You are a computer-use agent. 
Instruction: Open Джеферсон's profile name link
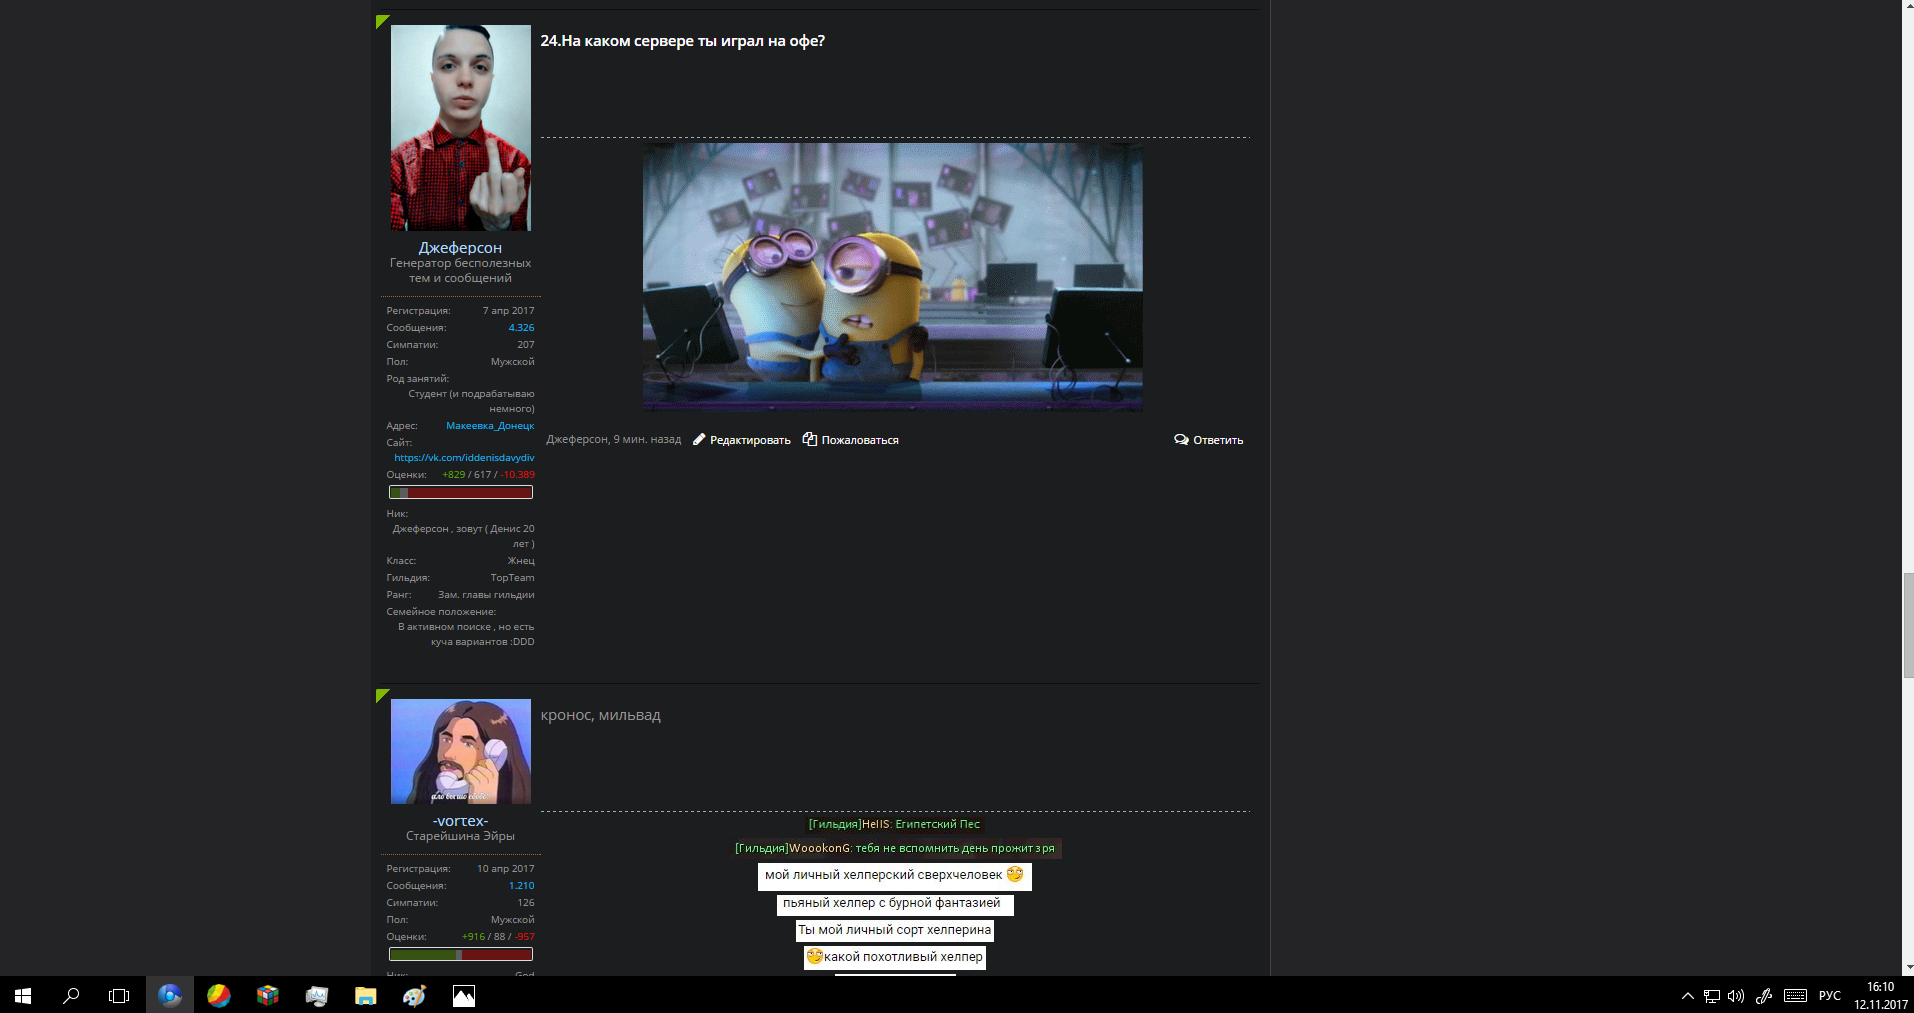(x=460, y=247)
